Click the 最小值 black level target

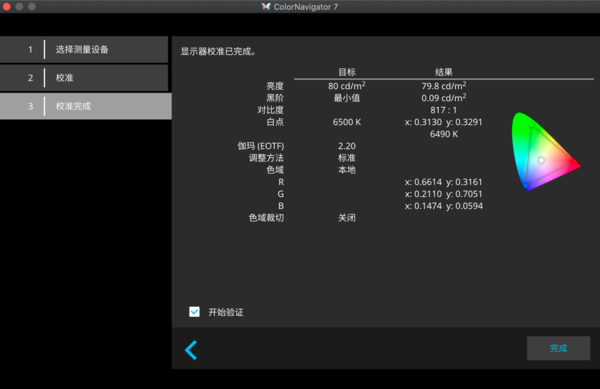point(347,98)
